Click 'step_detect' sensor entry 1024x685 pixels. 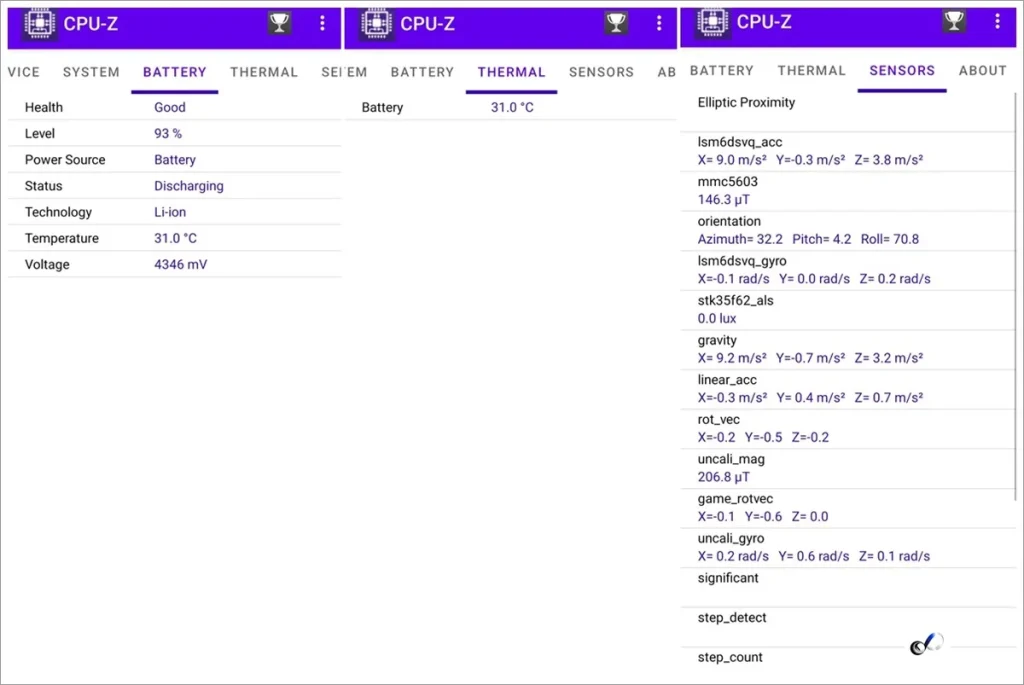(x=847, y=627)
